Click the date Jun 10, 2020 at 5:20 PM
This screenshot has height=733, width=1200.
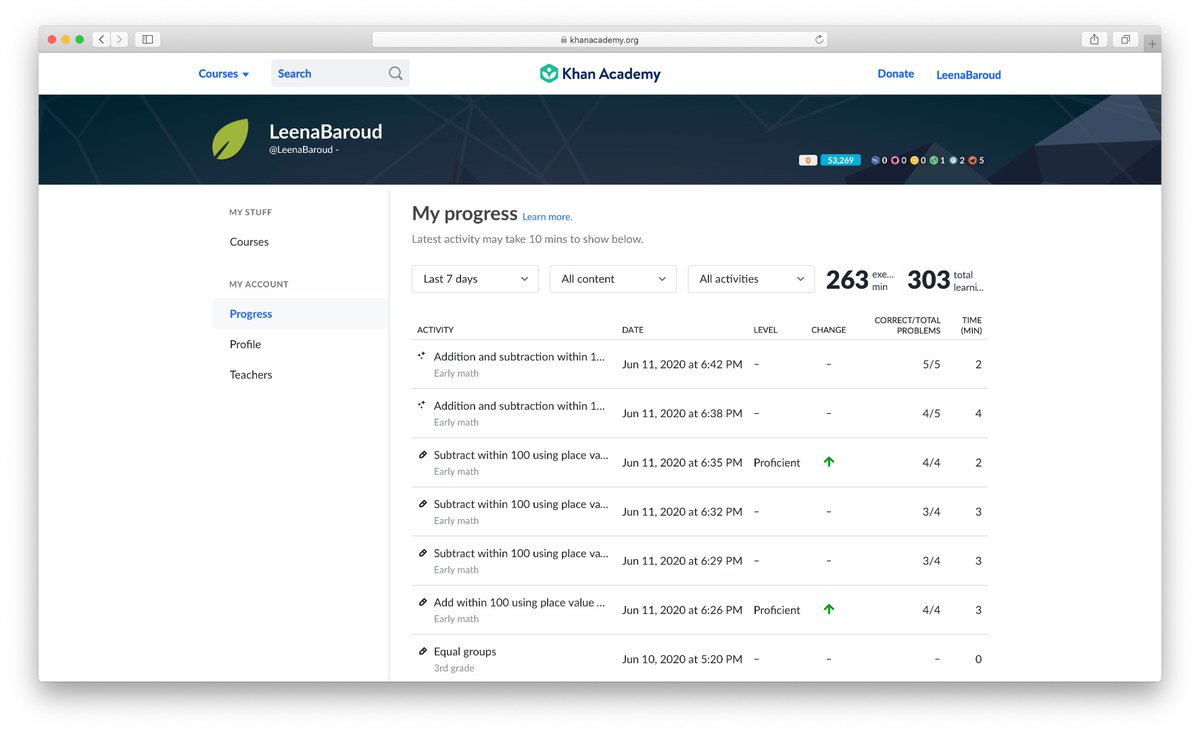pyautogui.click(x=682, y=660)
